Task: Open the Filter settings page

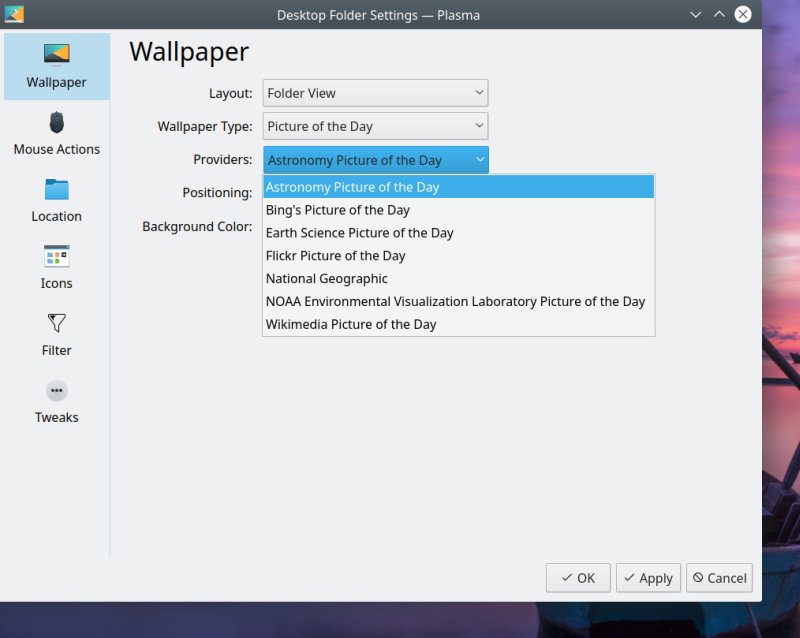Action: pyautogui.click(x=56, y=334)
